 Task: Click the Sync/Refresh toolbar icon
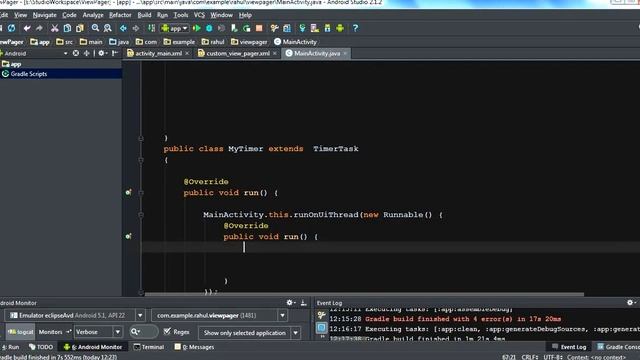12,28
